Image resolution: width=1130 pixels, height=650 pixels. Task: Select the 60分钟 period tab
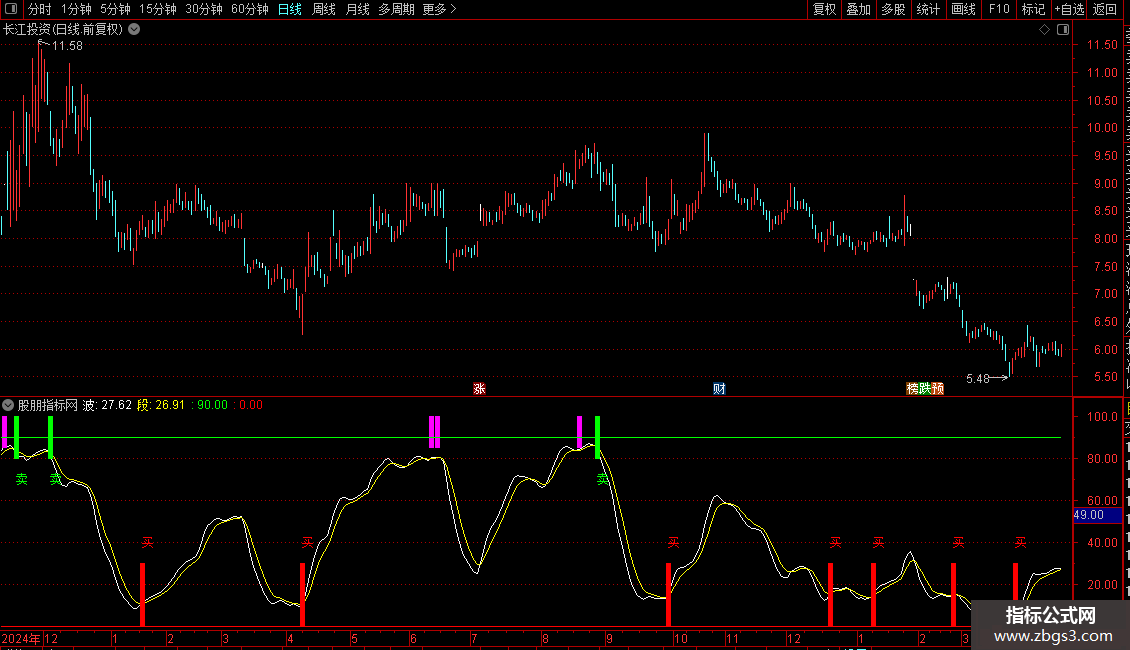click(x=249, y=9)
